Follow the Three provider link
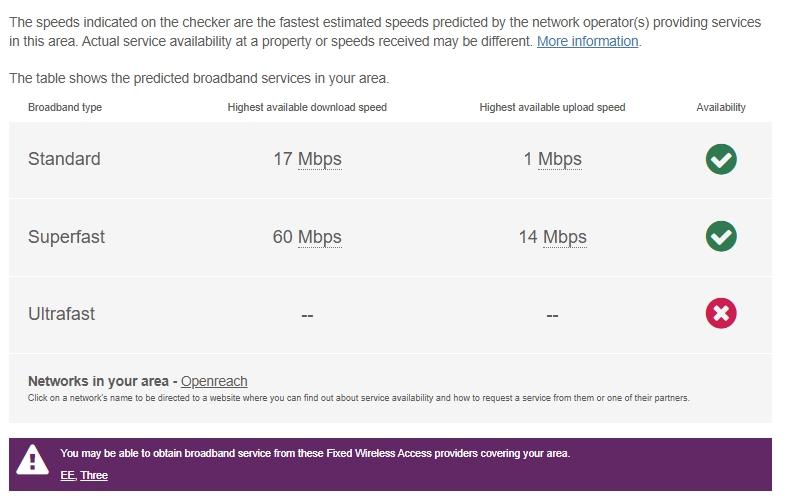Viewport: 791px width, 500px height. [94, 475]
